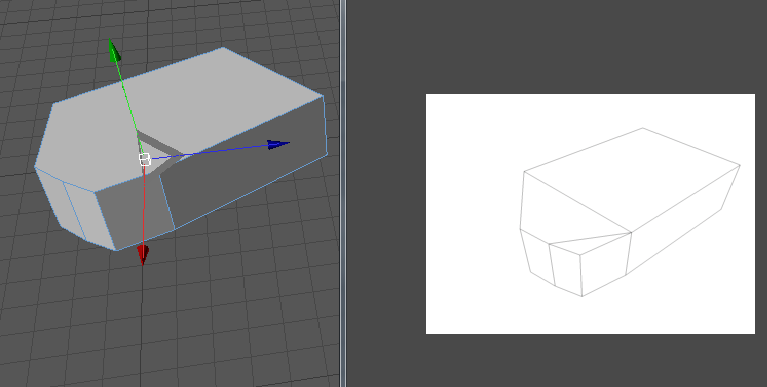Click the blue Z-axis arrow of the gizmo
Viewport: 767px width, 387px height.
point(278,144)
